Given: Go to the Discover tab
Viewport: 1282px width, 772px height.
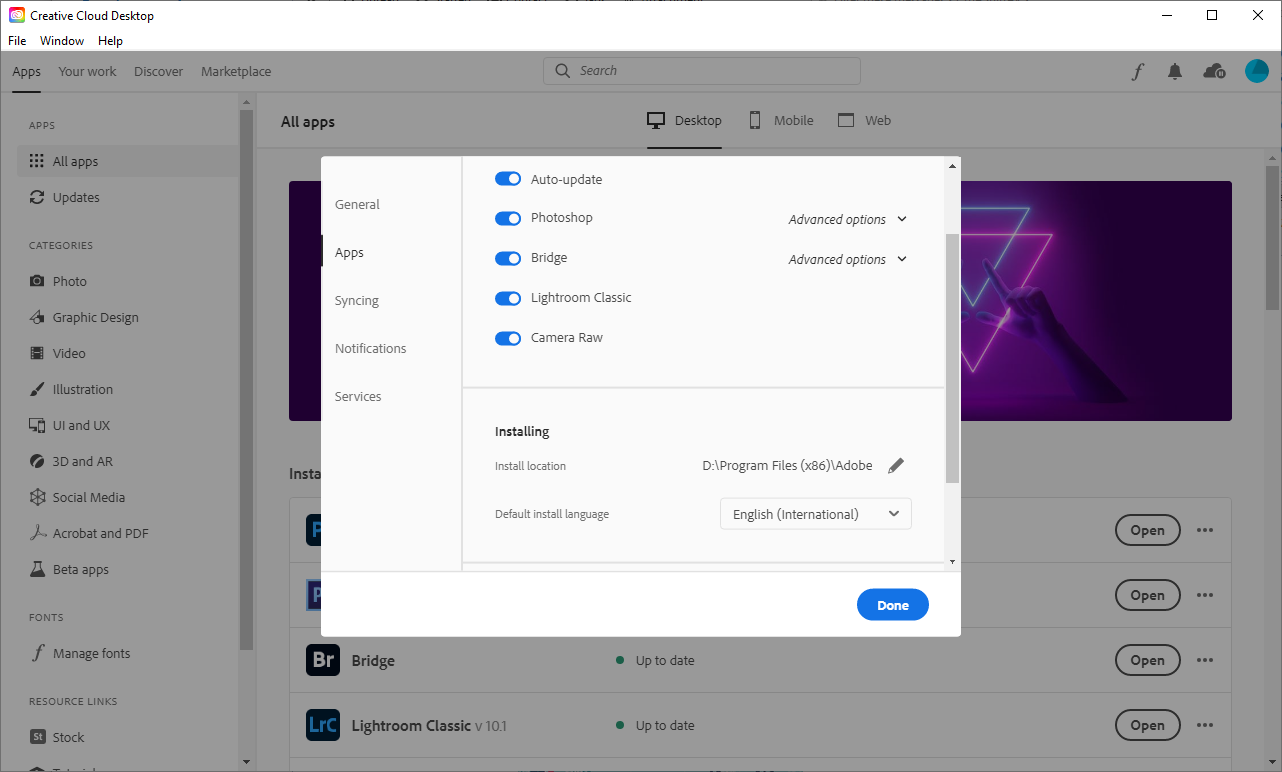Looking at the screenshot, I should (x=159, y=71).
